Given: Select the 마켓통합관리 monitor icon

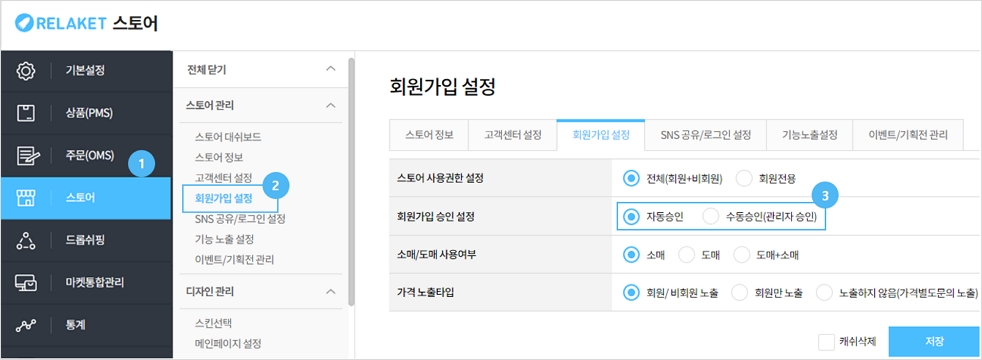Looking at the screenshot, I should pyautogui.click(x=25, y=282).
